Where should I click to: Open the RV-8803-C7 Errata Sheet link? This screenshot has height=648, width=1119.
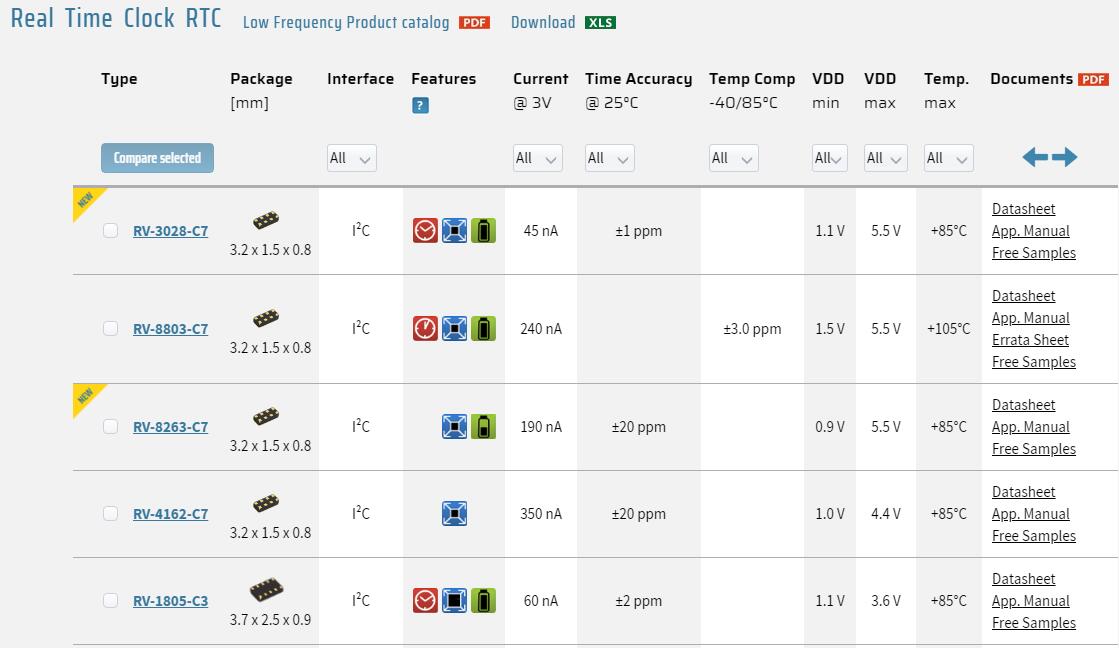(x=1030, y=340)
